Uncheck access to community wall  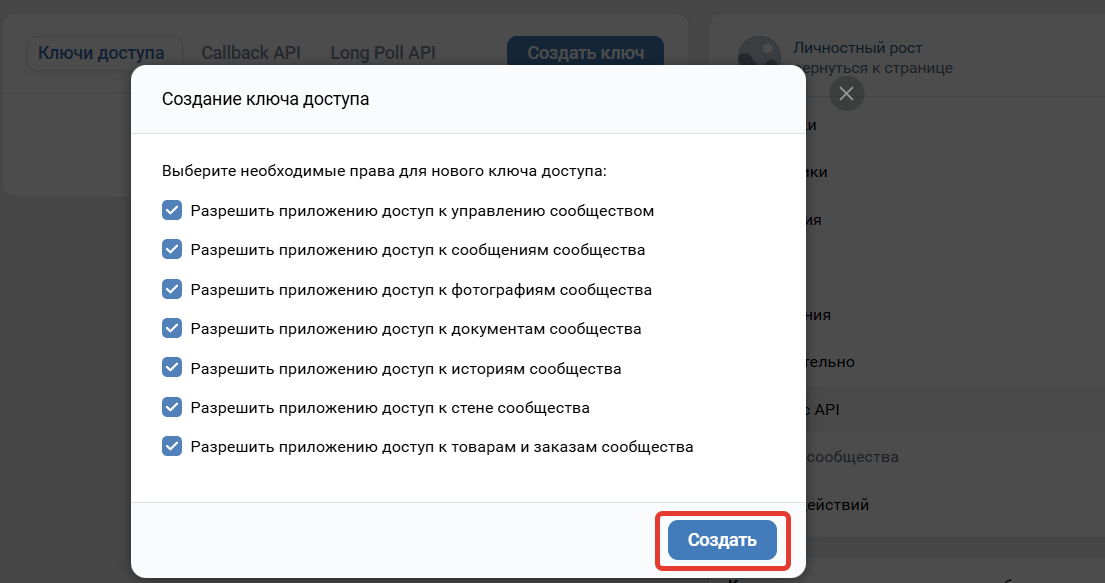pyautogui.click(x=172, y=407)
